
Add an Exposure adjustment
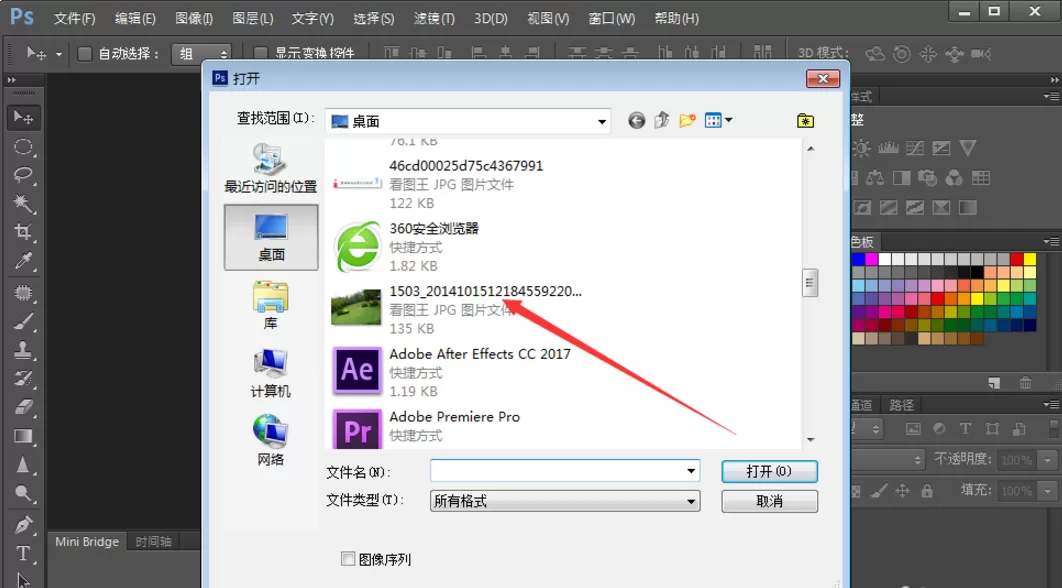(x=941, y=148)
